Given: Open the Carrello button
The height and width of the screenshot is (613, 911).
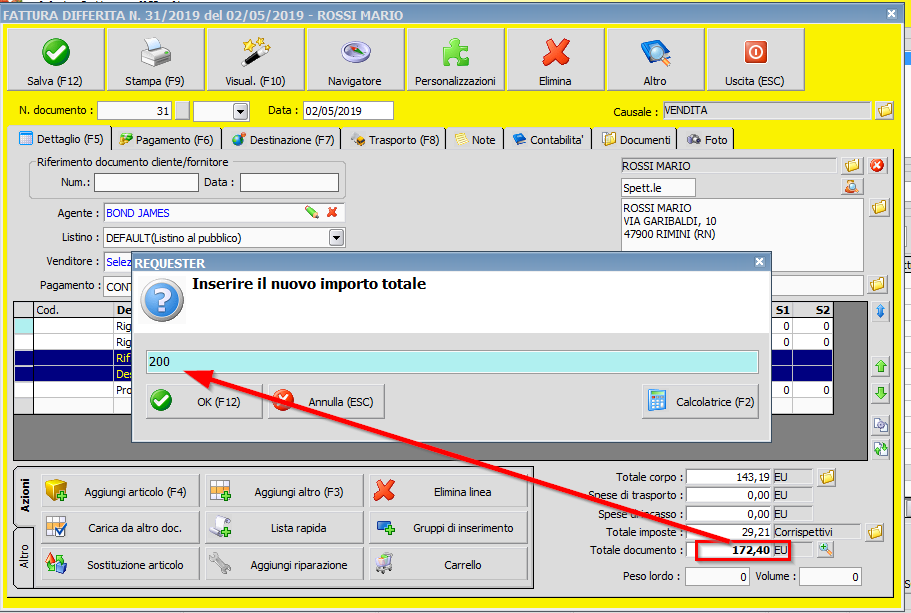Looking at the screenshot, I should 449,564.
